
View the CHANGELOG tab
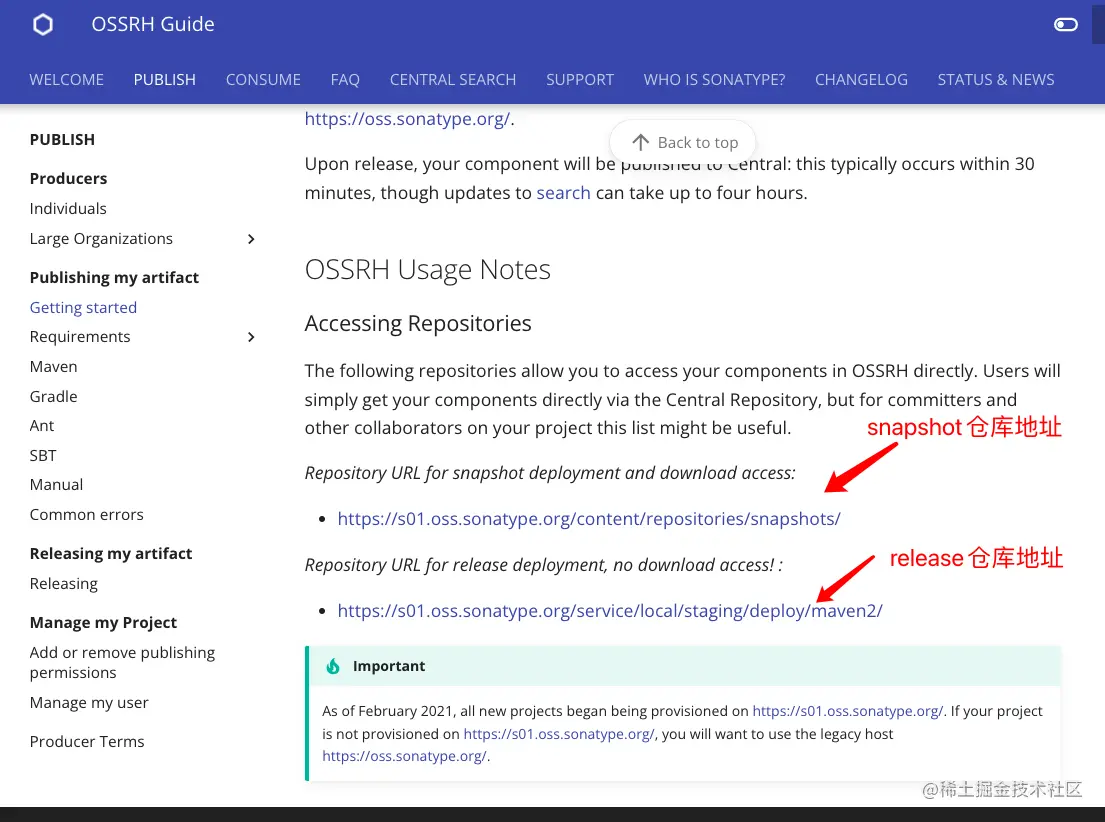[x=861, y=80]
